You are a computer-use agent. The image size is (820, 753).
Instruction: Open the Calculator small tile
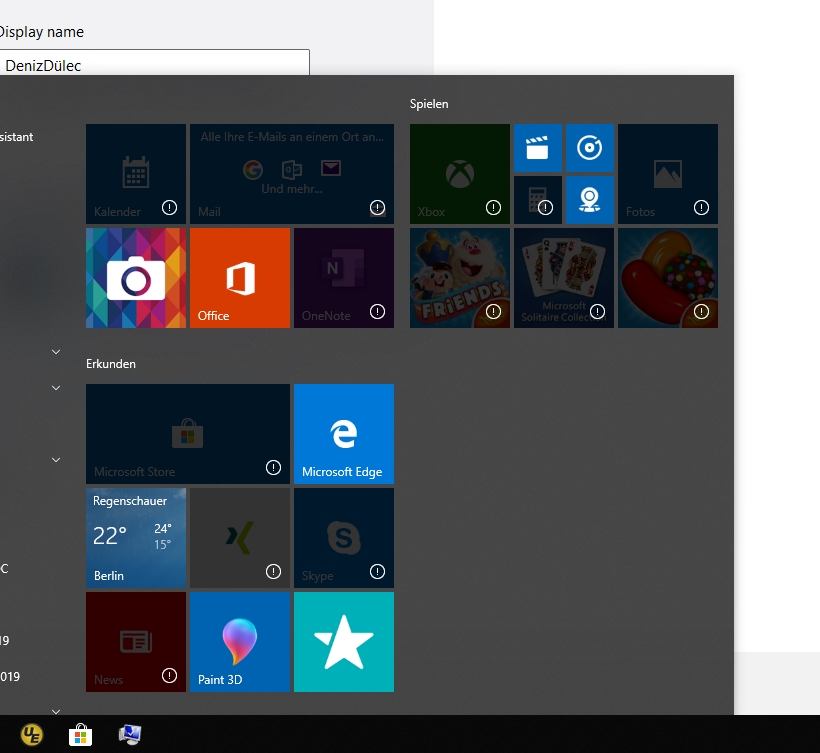[x=538, y=200]
